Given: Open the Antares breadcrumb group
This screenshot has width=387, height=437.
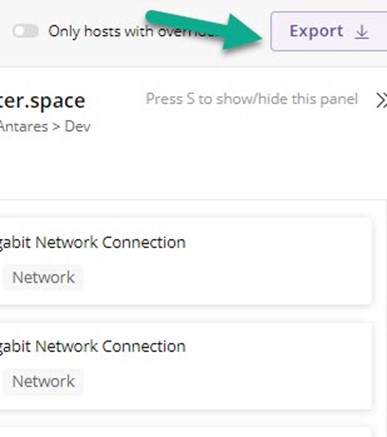Looking at the screenshot, I should pos(24,127).
